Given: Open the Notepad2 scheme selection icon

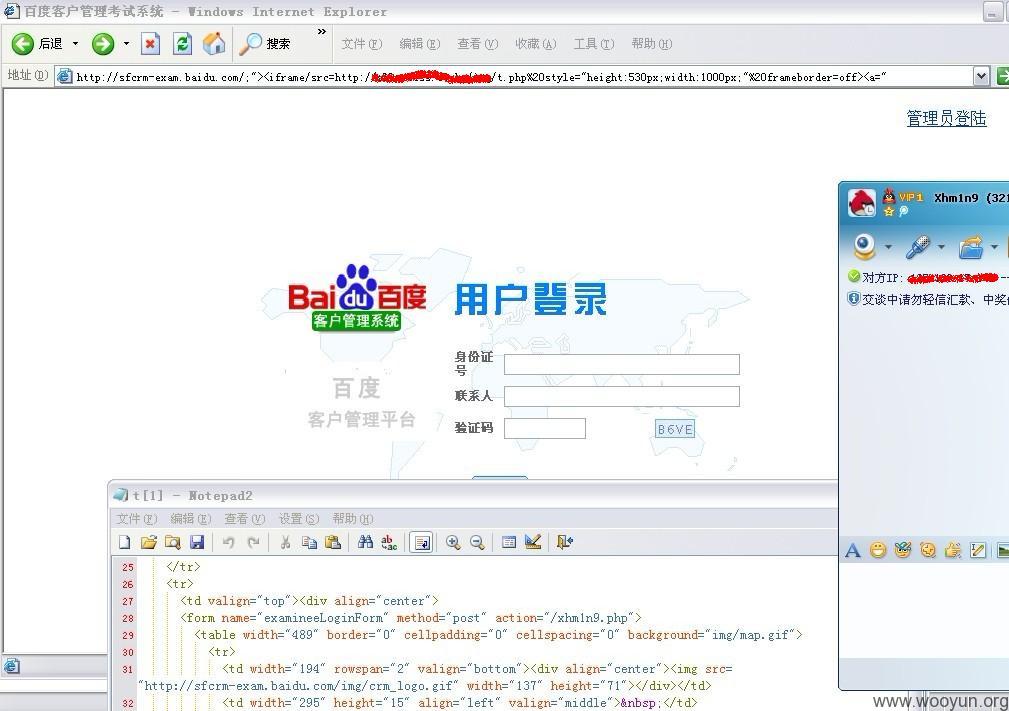Looking at the screenshot, I should pos(509,542).
